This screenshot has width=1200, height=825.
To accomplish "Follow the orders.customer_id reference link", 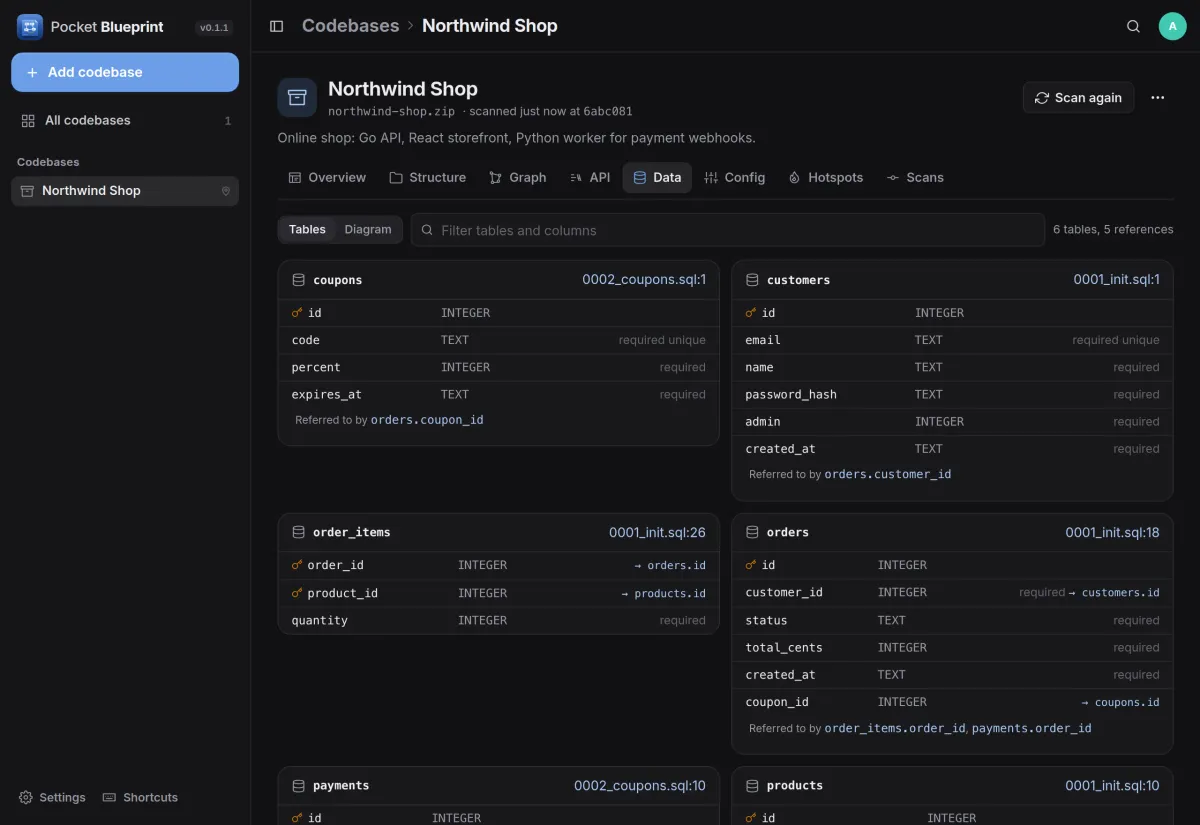I will click(888, 474).
